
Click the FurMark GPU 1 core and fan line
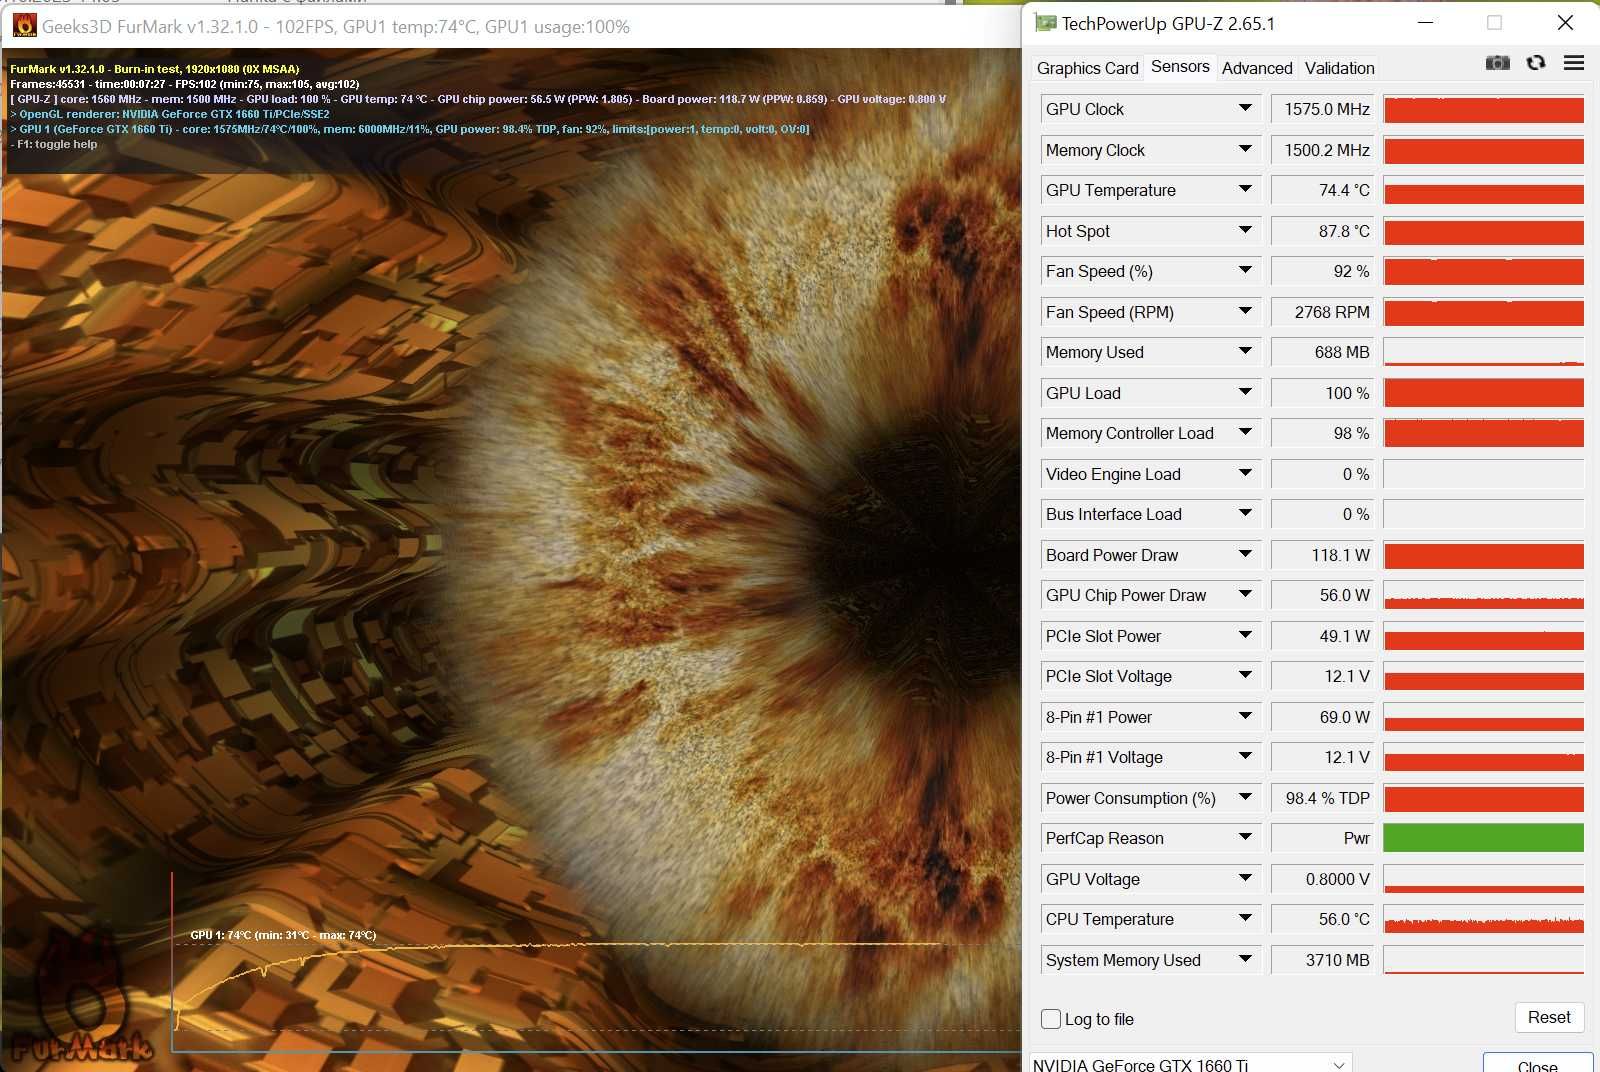coord(410,129)
